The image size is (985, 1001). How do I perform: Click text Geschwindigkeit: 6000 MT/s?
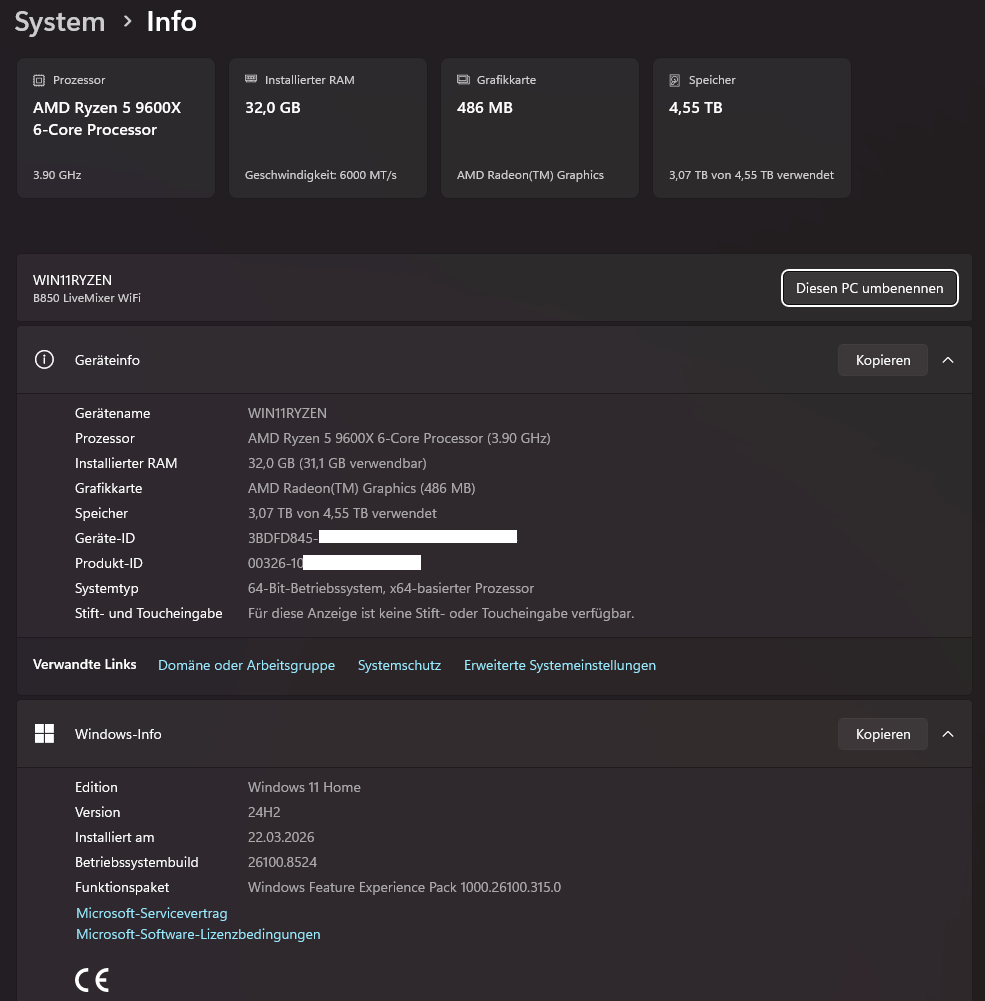(320, 175)
